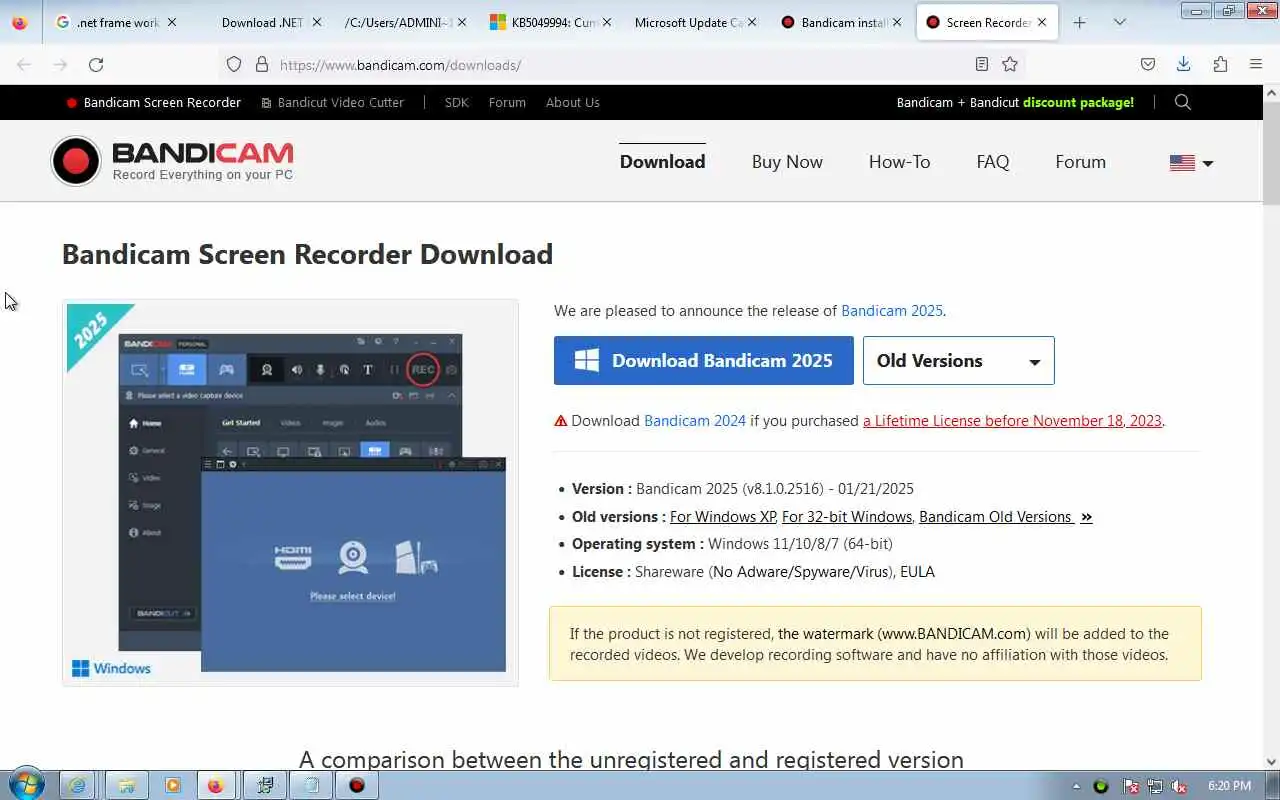Expand the Old Versions dropdown
The image size is (1280, 800).
click(x=958, y=360)
